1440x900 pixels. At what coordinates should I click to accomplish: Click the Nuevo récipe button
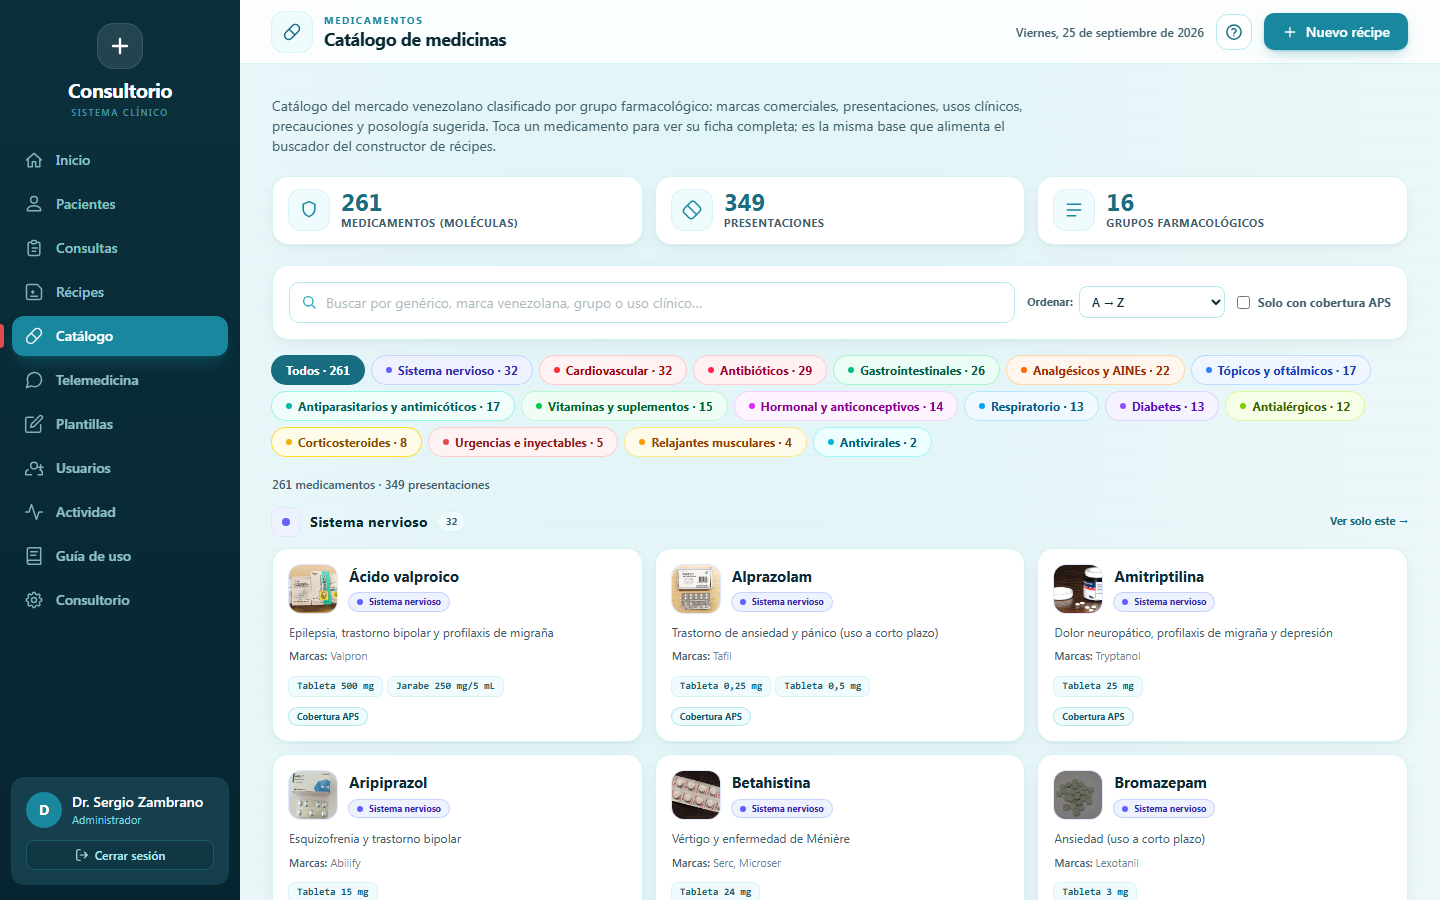[x=1336, y=32]
